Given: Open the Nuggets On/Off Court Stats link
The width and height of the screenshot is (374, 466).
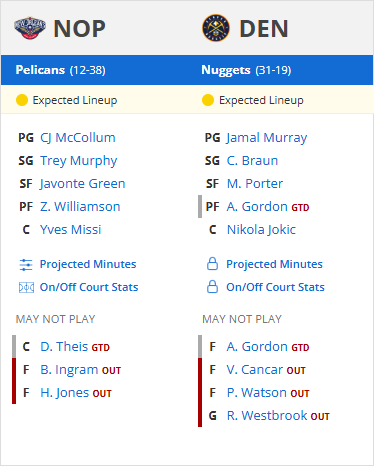Looking at the screenshot, I should 275,287.
